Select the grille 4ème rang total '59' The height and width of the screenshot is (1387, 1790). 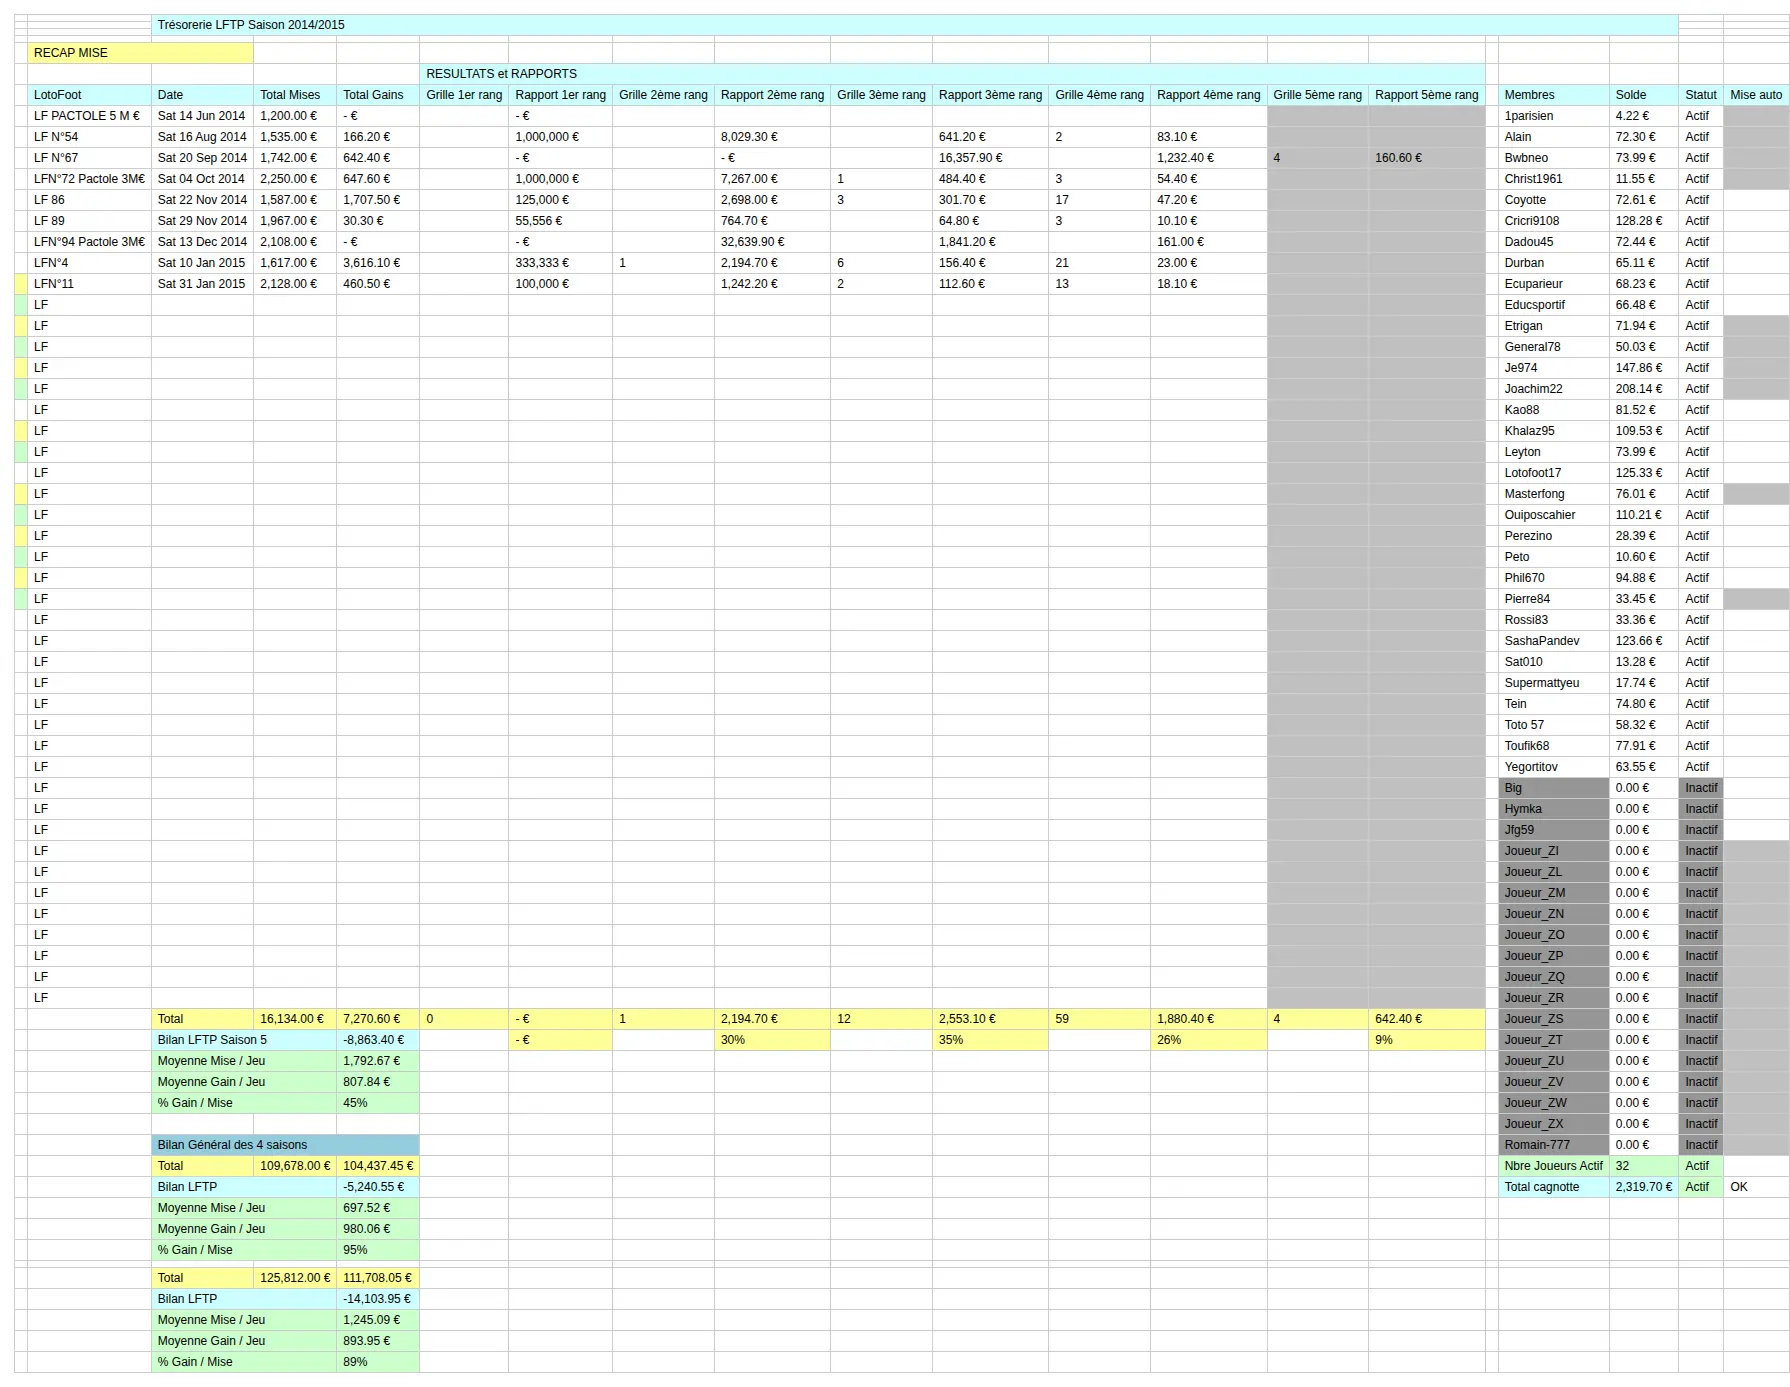pyautogui.click(x=1100, y=1019)
